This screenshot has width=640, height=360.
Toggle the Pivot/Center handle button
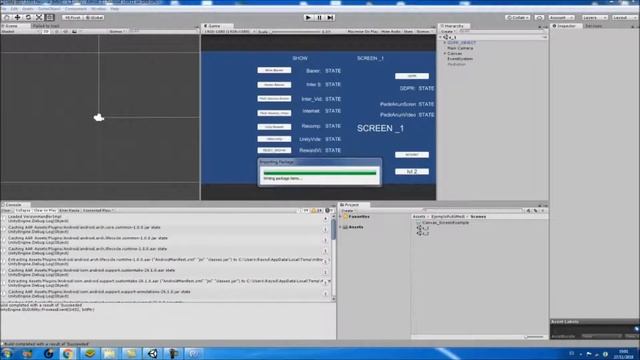pos(72,18)
